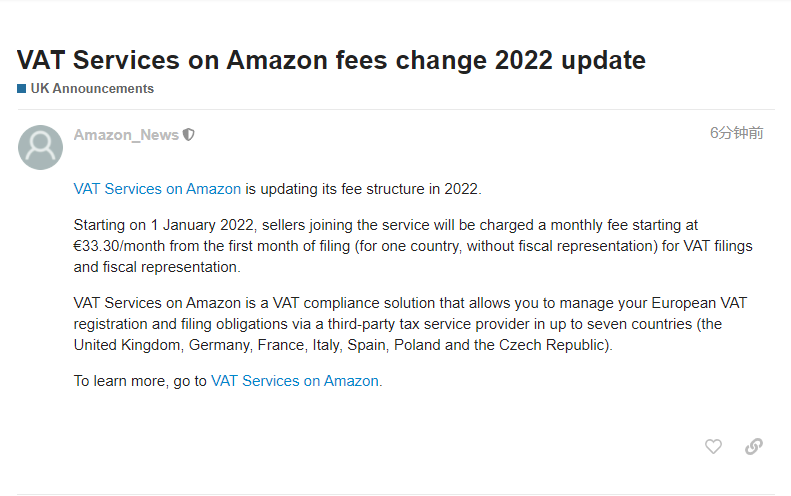Open the VAT Services link in the opening sentence
This screenshot has width=791, height=496.
pyautogui.click(x=157, y=188)
